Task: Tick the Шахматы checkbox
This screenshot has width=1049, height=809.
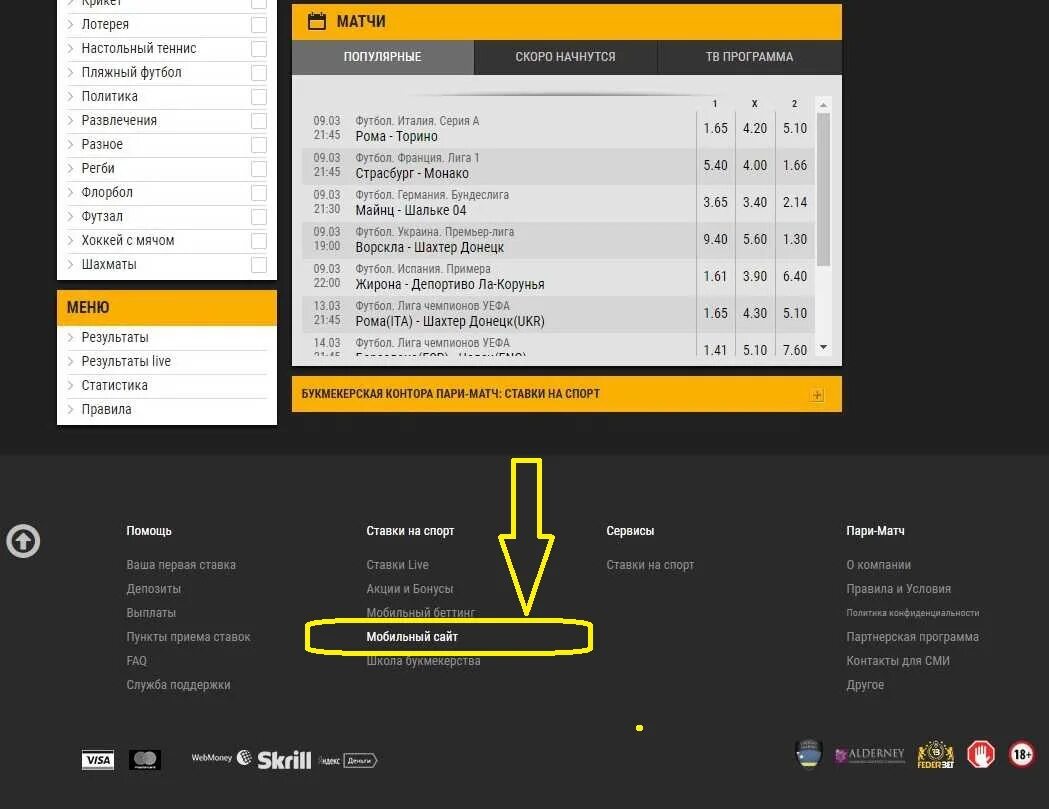Action: [259, 265]
